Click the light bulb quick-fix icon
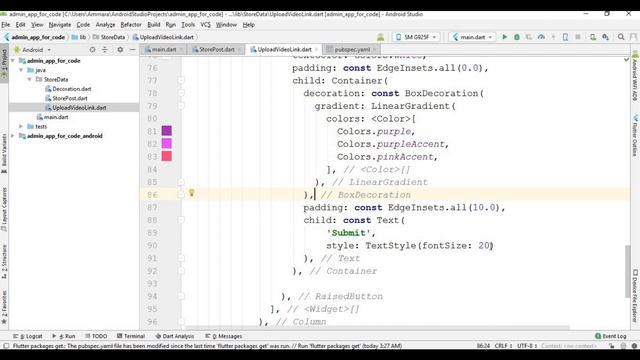The height and width of the screenshot is (360, 640). [191, 193]
